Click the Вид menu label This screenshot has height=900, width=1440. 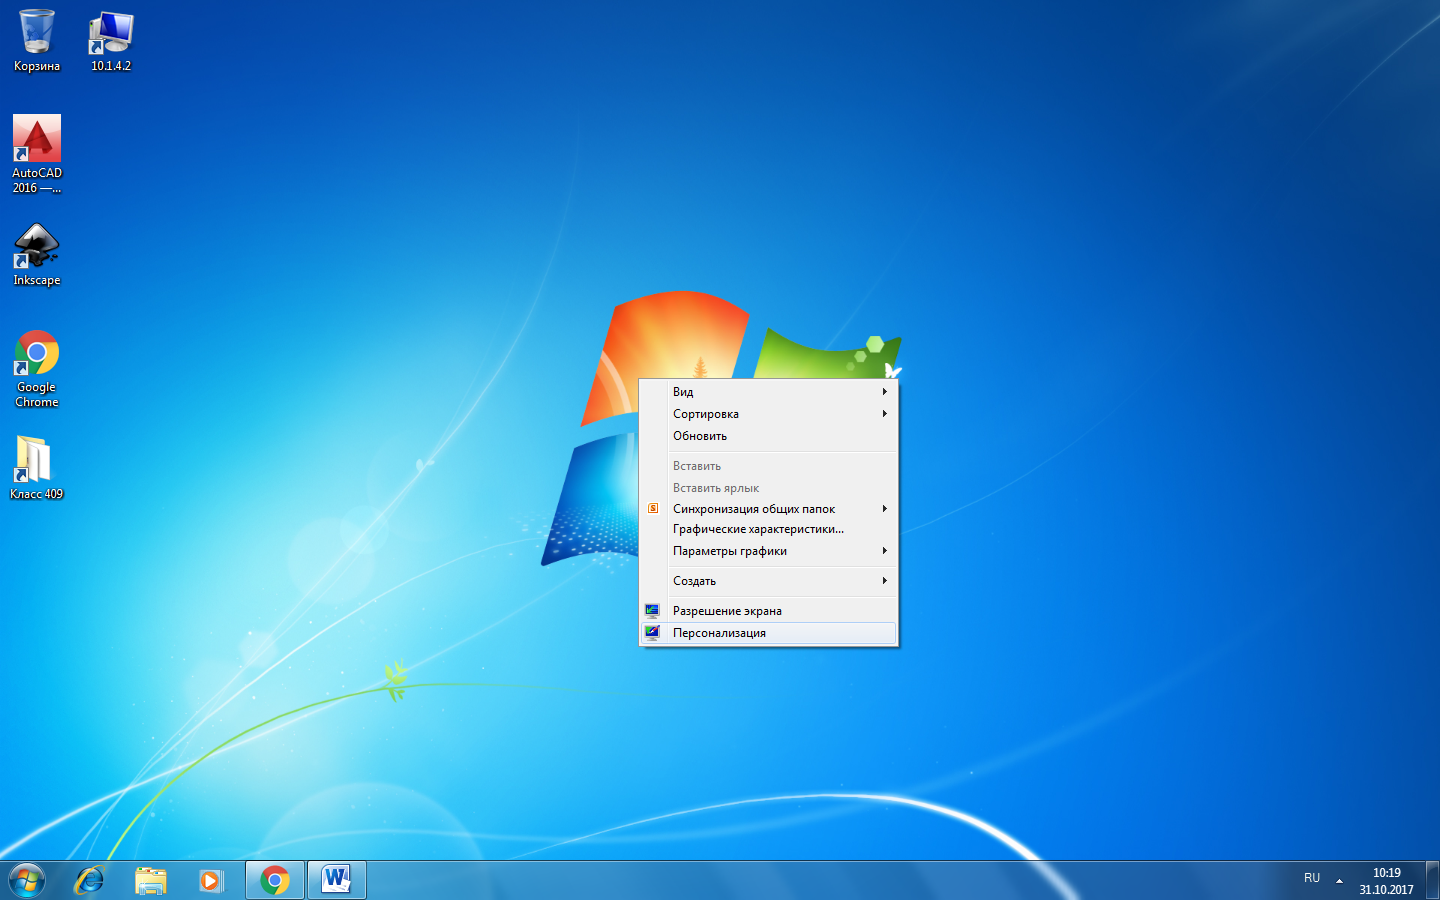(x=683, y=392)
